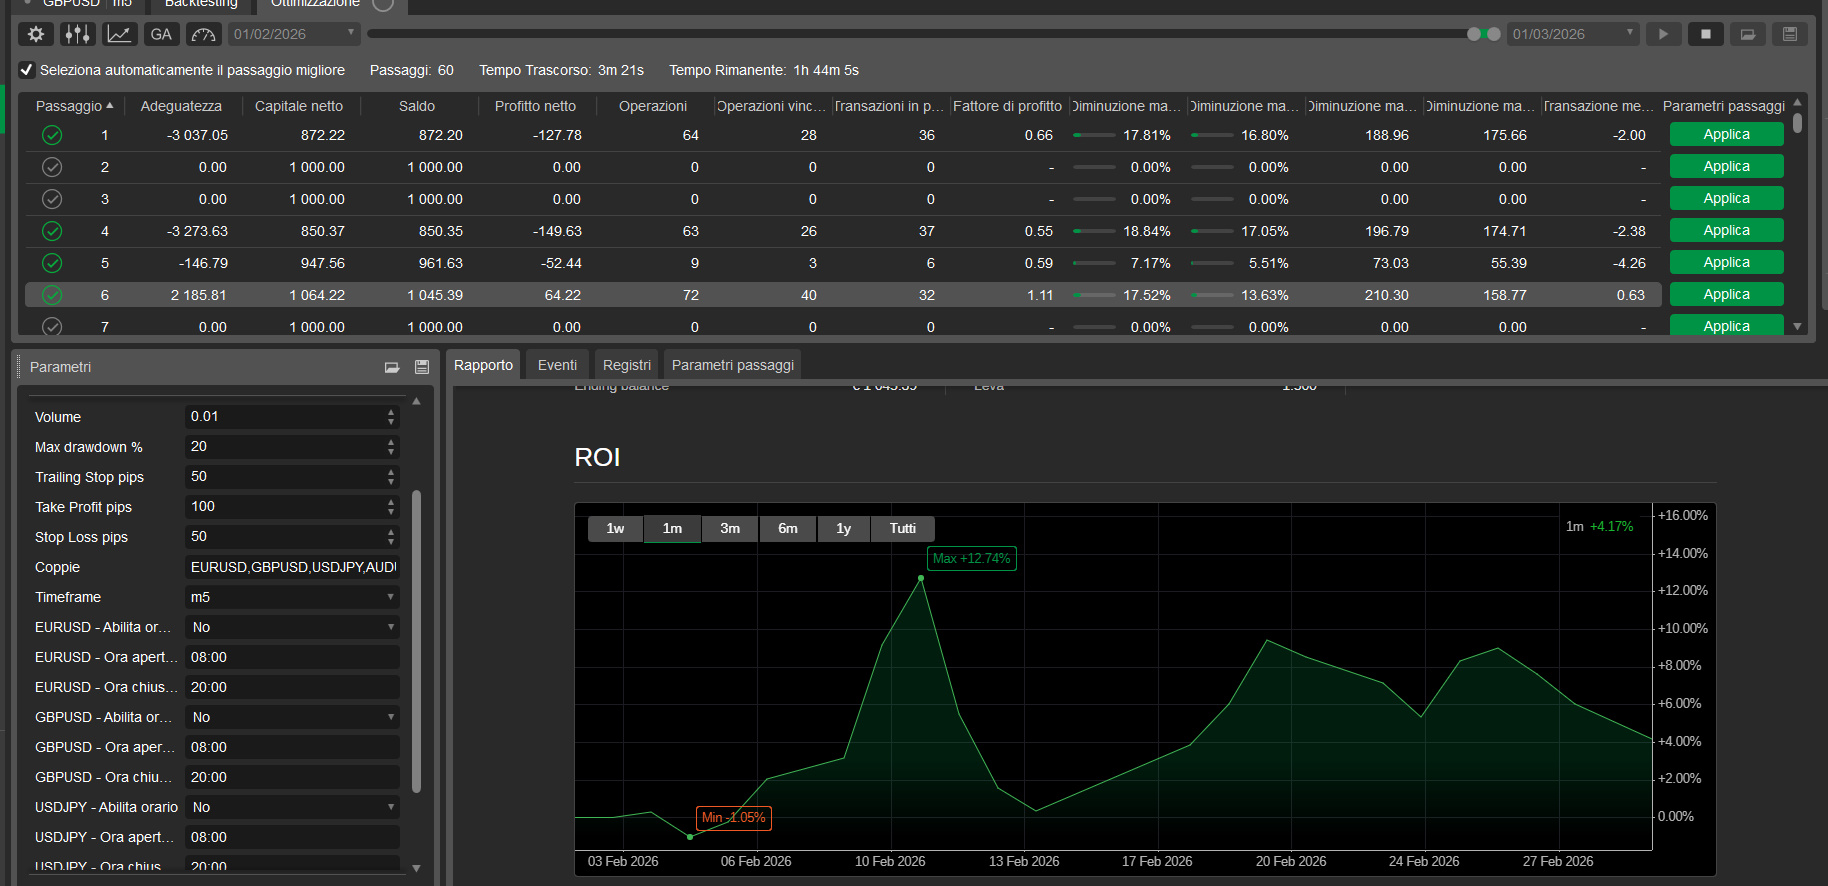Screen dimensions: 1828x886
Task: Click the passes table down scroll arrow
Action: tap(1797, 326)
